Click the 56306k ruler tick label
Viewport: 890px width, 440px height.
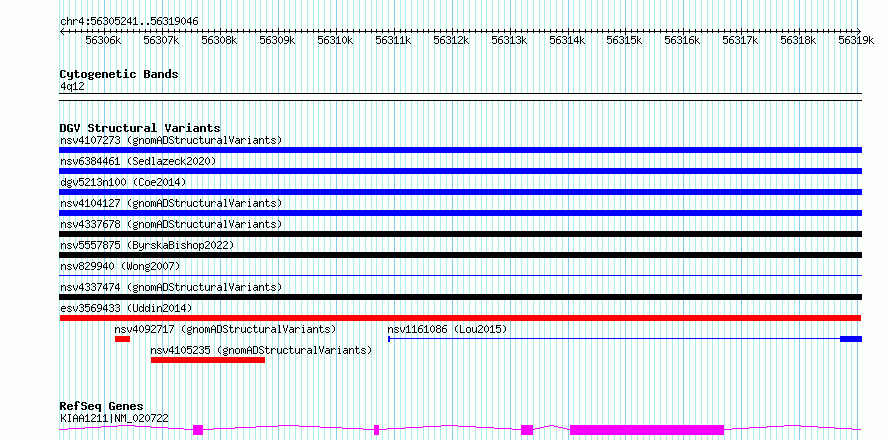[x=103, y=40]
